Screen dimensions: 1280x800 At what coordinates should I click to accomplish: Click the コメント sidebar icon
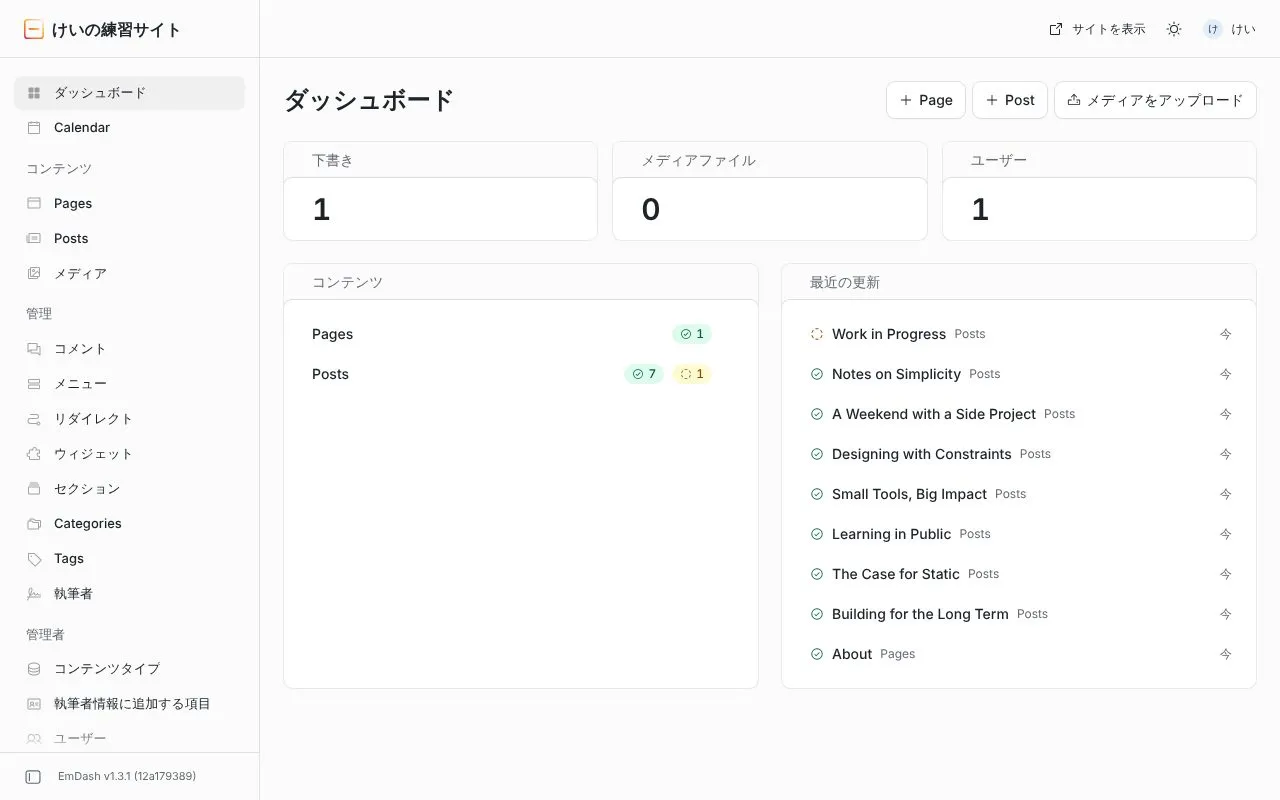pos(34,349)
